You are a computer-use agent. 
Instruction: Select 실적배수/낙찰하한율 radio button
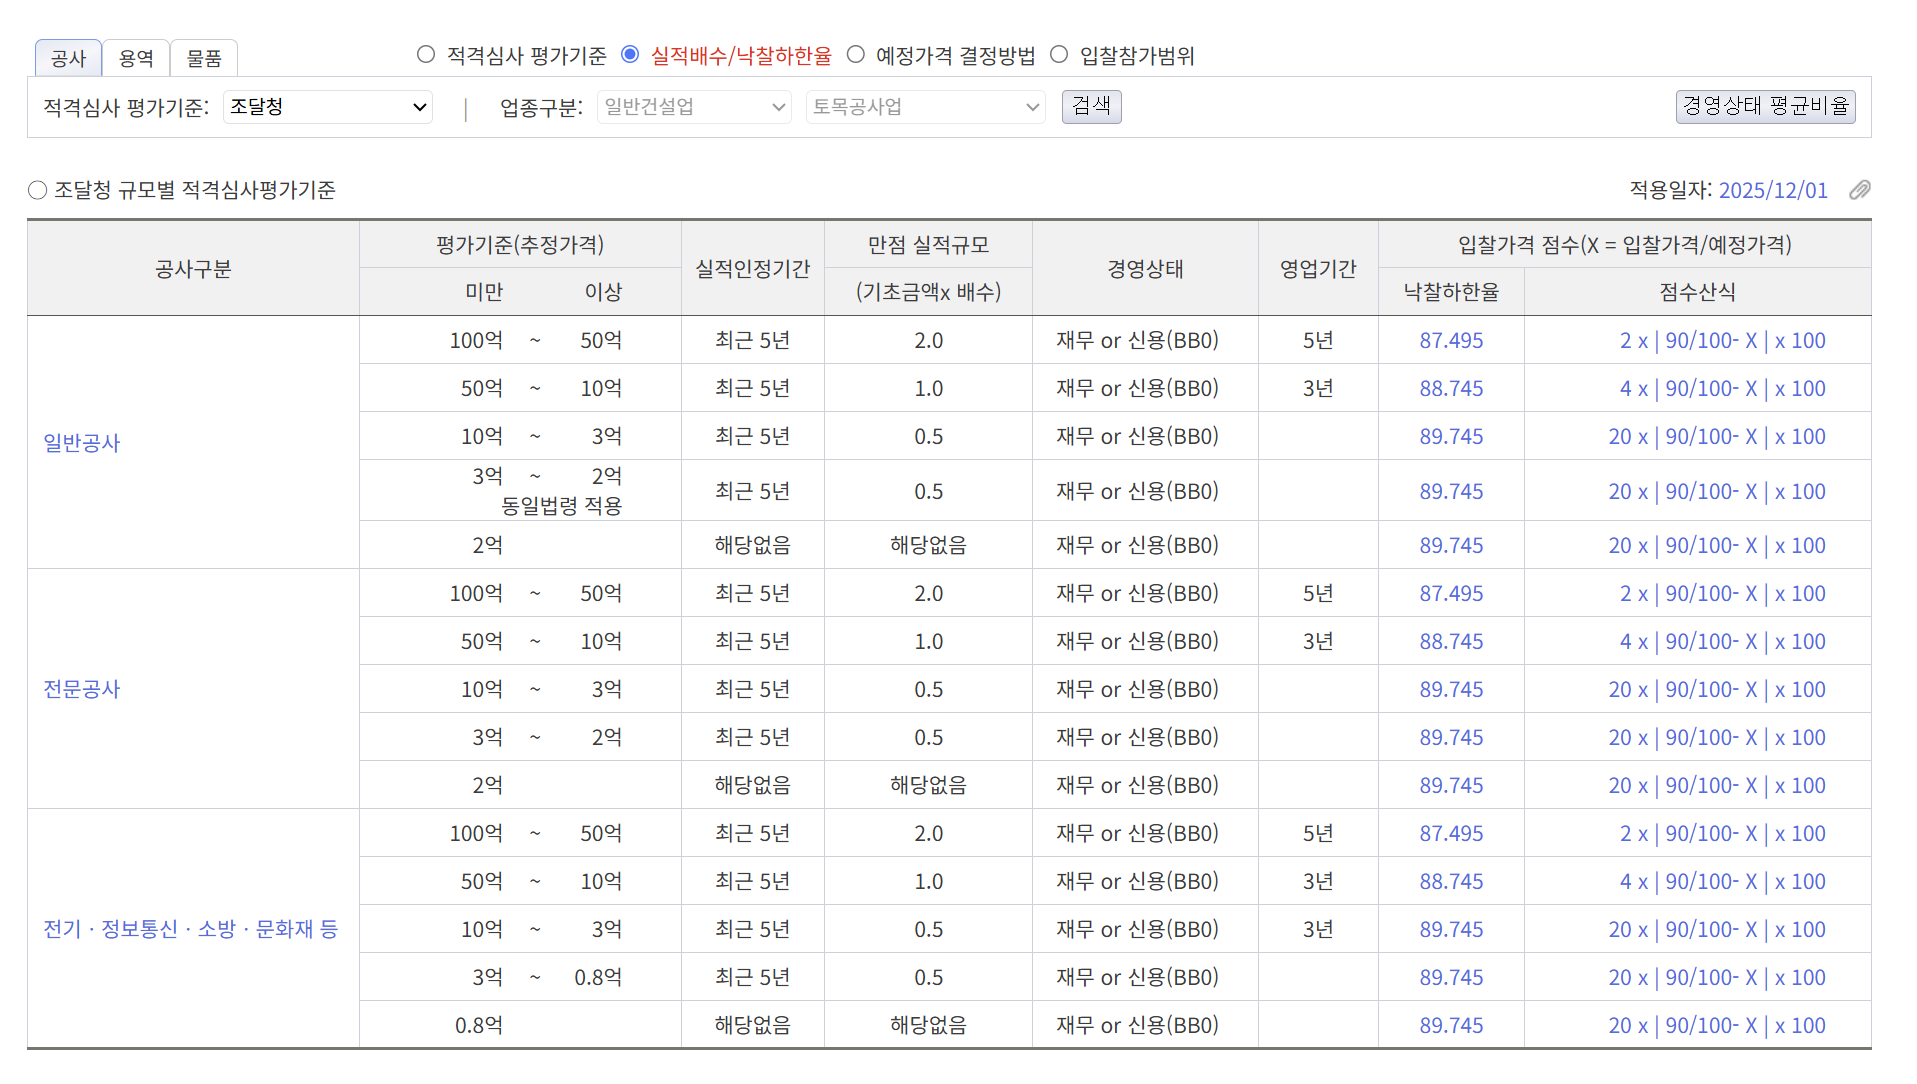(x=630, y=55)
